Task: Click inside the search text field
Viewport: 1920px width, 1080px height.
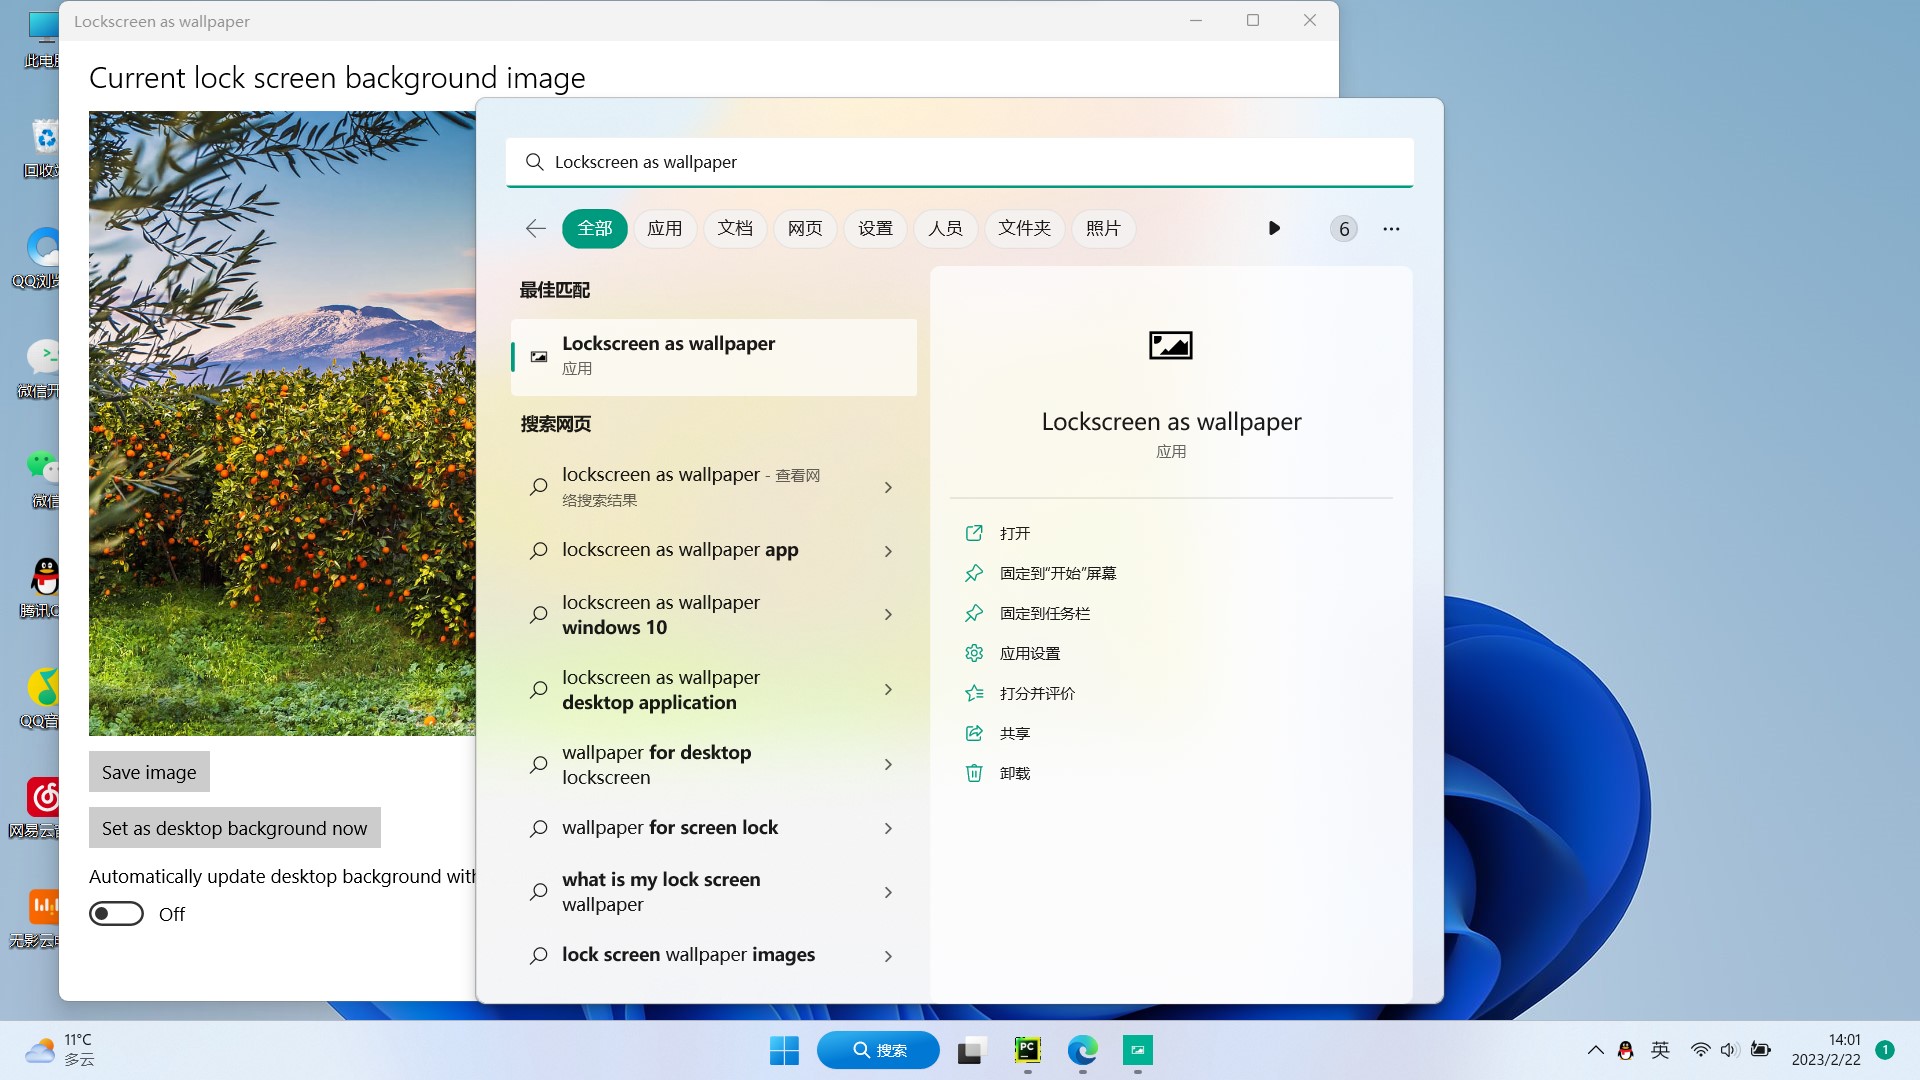Action: tap(960, 162)
